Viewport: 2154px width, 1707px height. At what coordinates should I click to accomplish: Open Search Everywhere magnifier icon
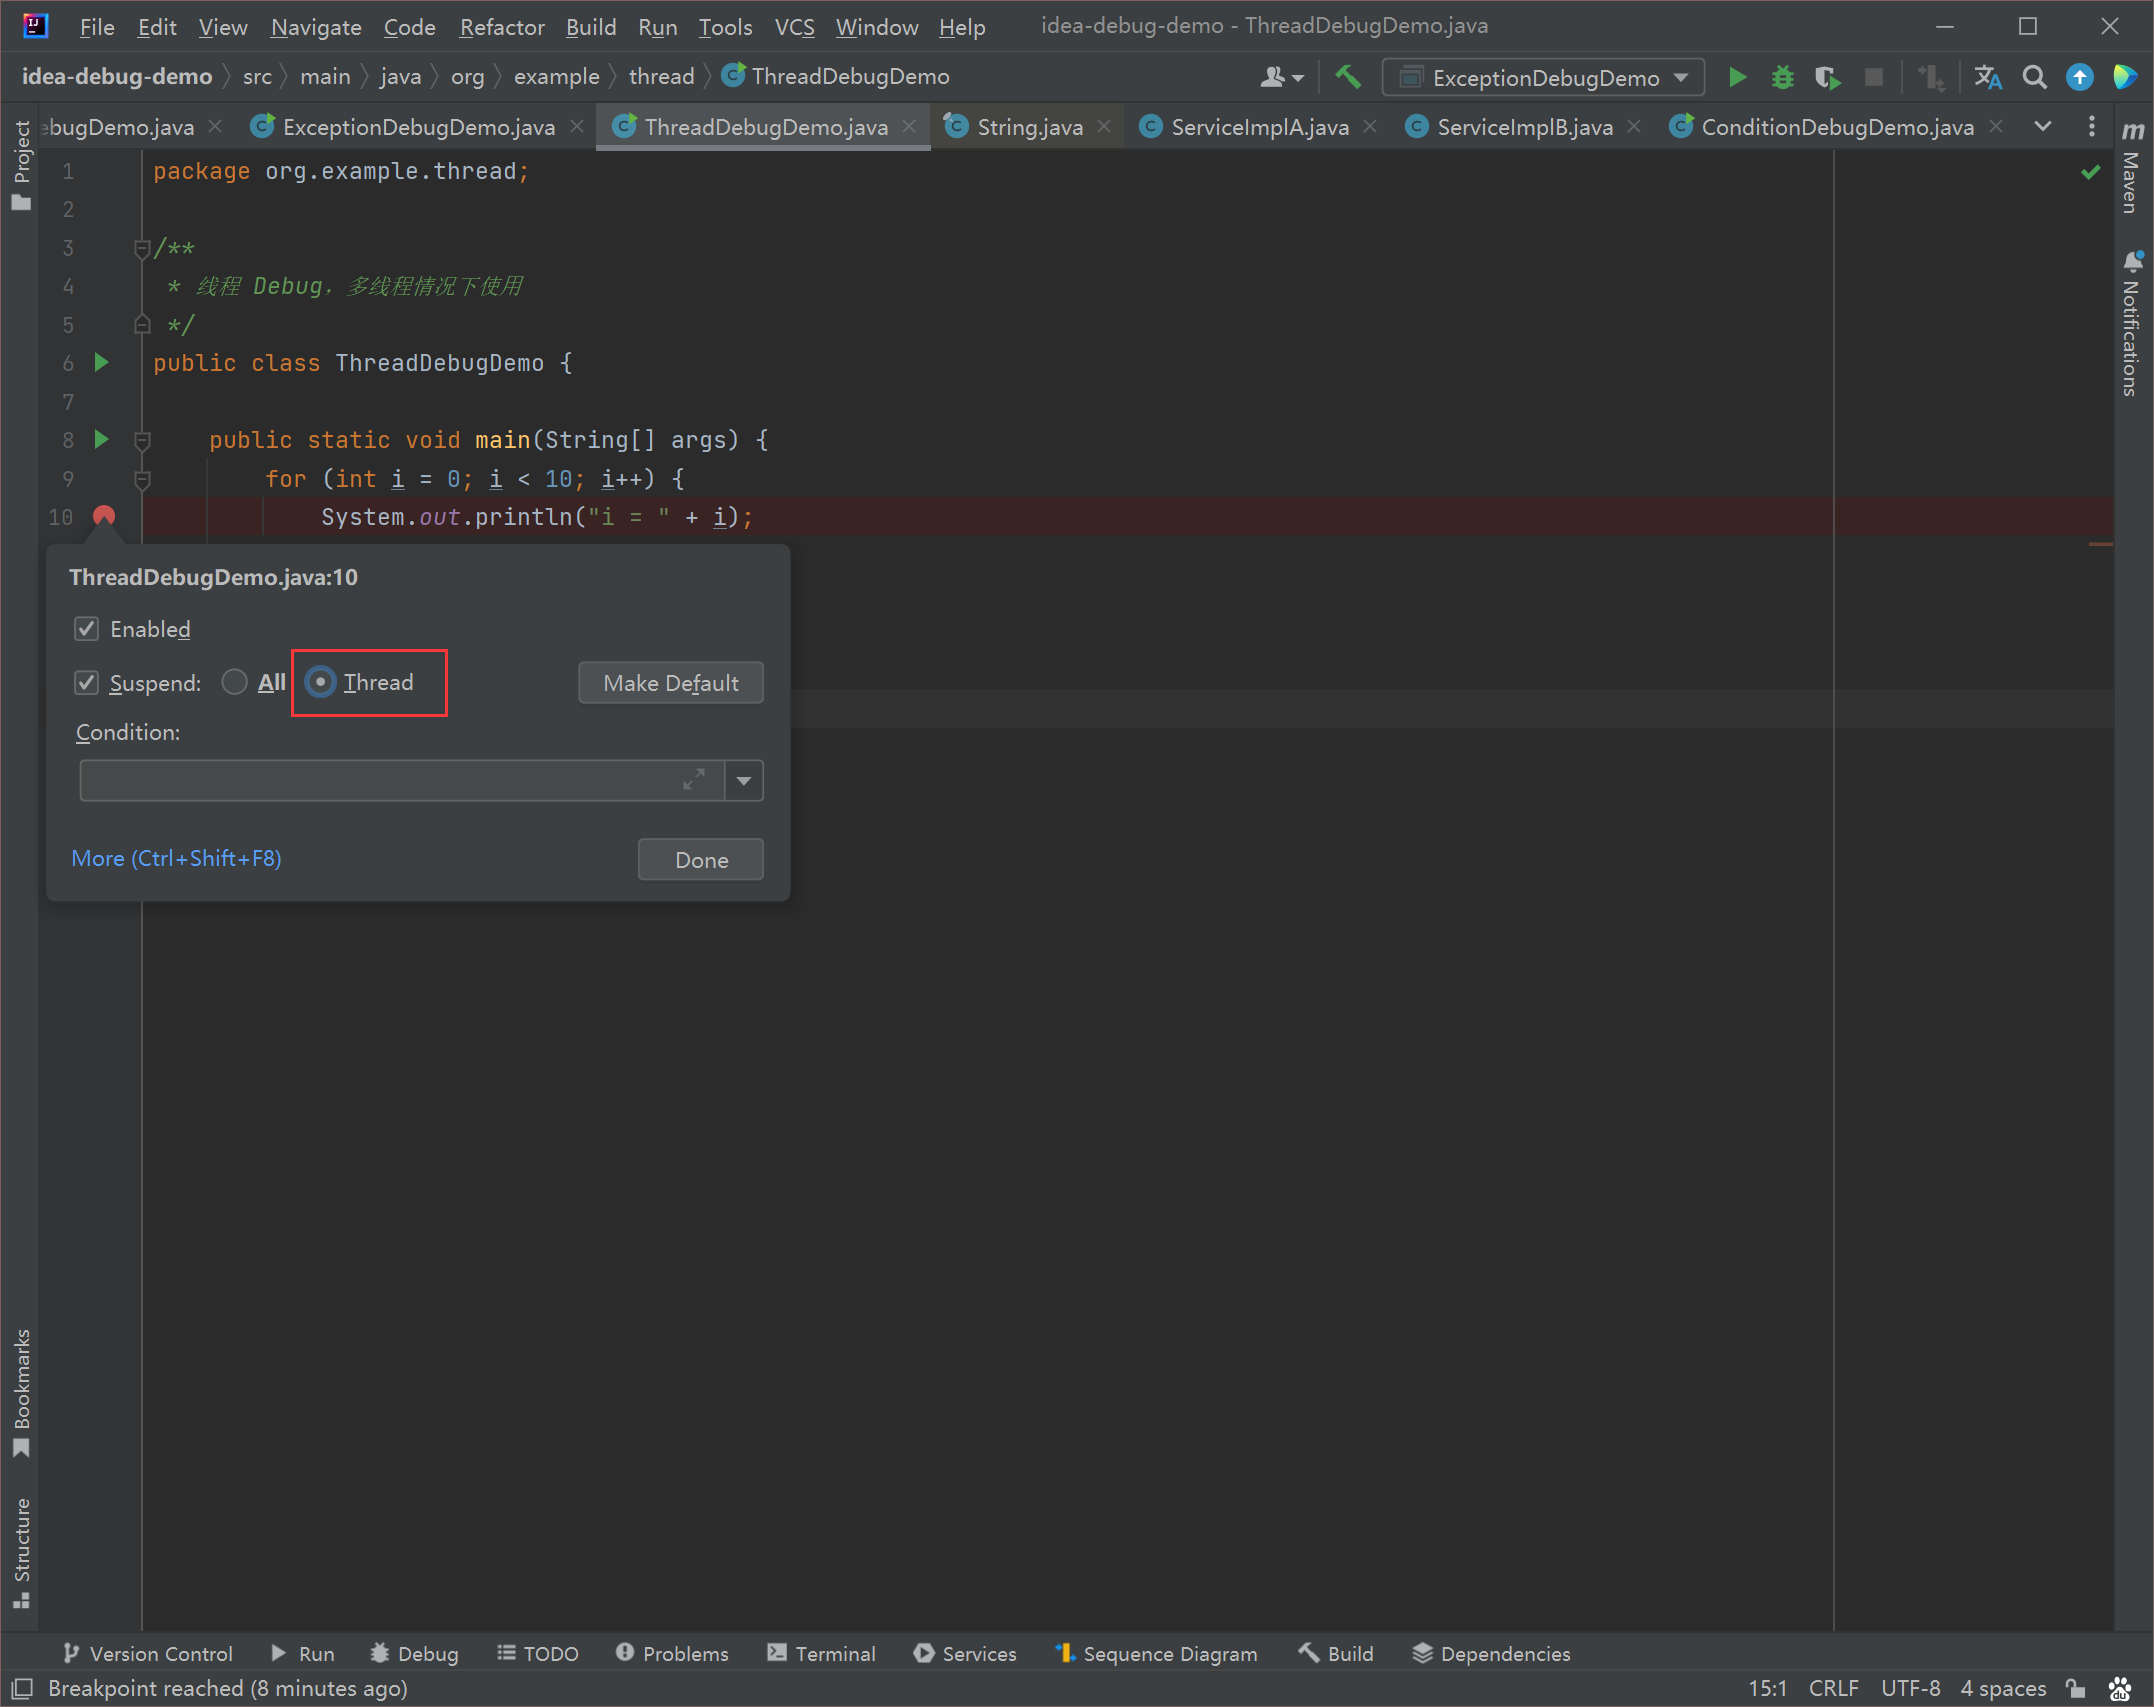pyautogui.click(x=2034, y=77)
